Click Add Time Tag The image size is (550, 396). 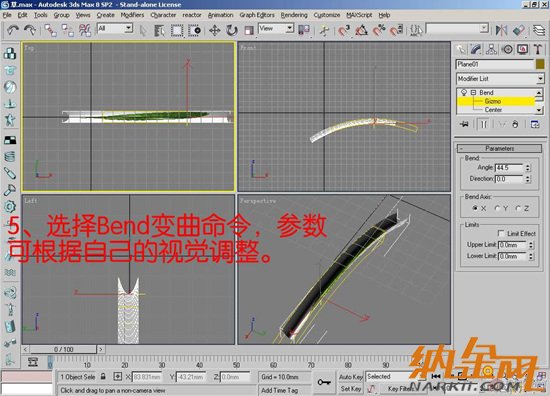pyautogui.click(x=280, y=390)
